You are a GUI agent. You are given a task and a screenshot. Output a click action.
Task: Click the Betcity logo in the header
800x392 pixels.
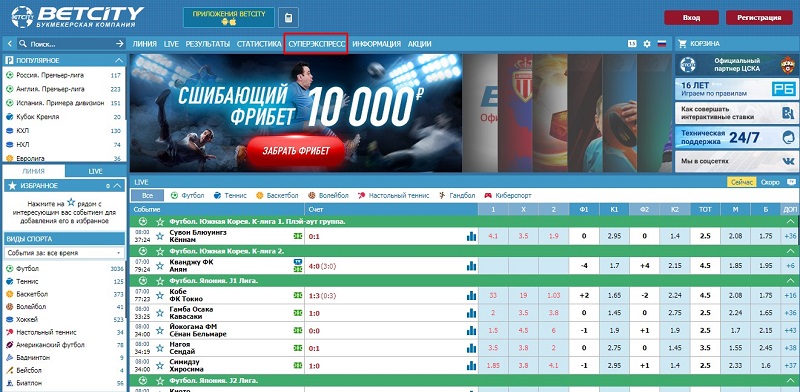coord(78,17)
